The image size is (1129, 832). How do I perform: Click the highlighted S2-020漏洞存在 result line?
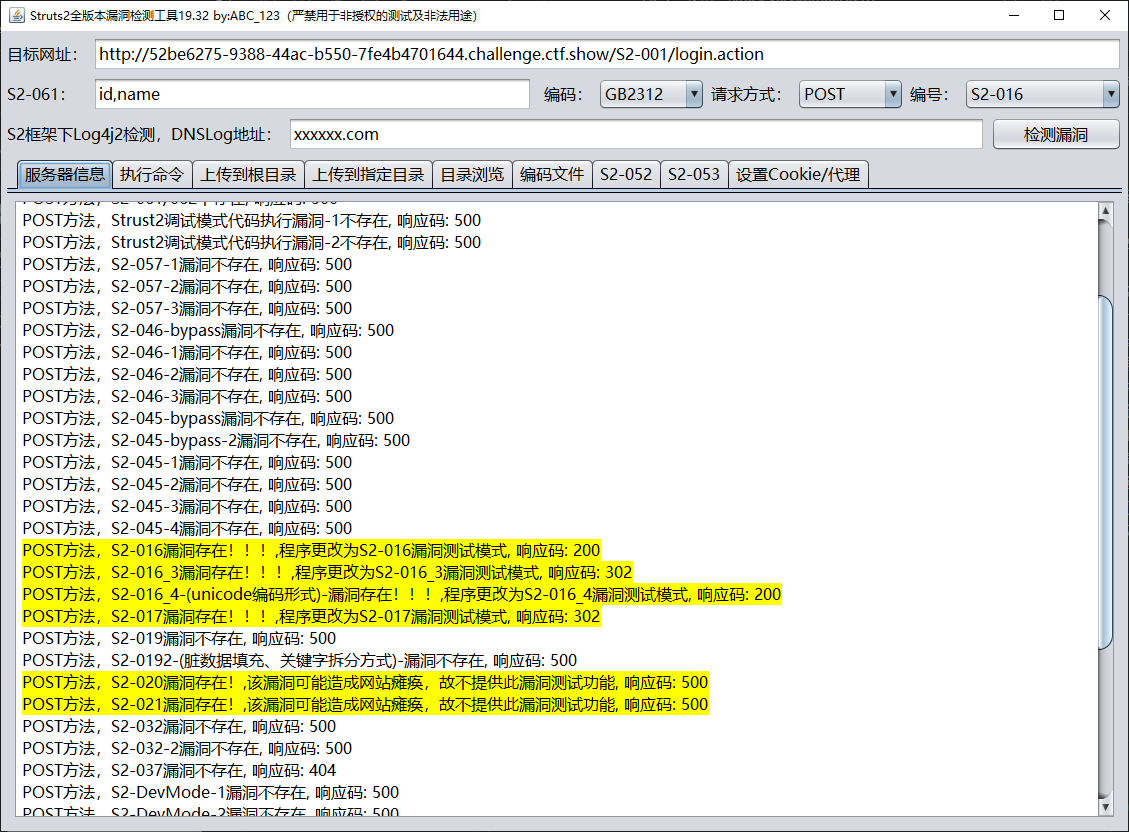(x=366, y=682)
